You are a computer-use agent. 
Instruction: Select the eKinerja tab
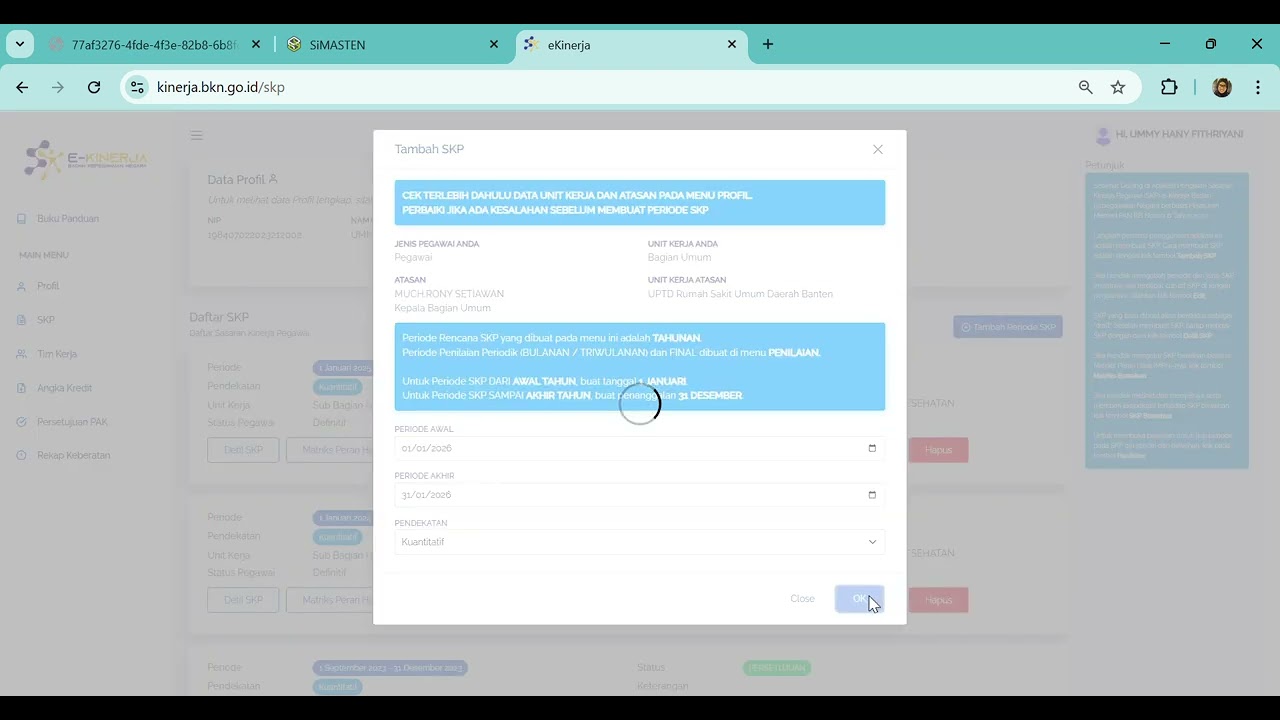tap(631, 45)
